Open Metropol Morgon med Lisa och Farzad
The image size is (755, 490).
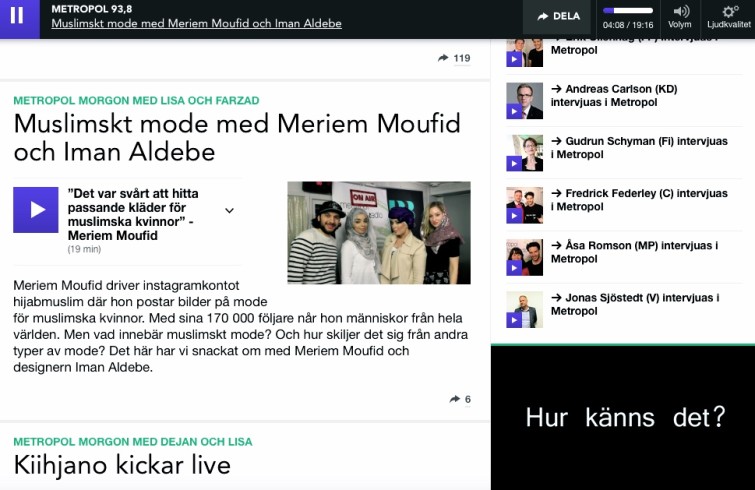click(x=136, y=101)
